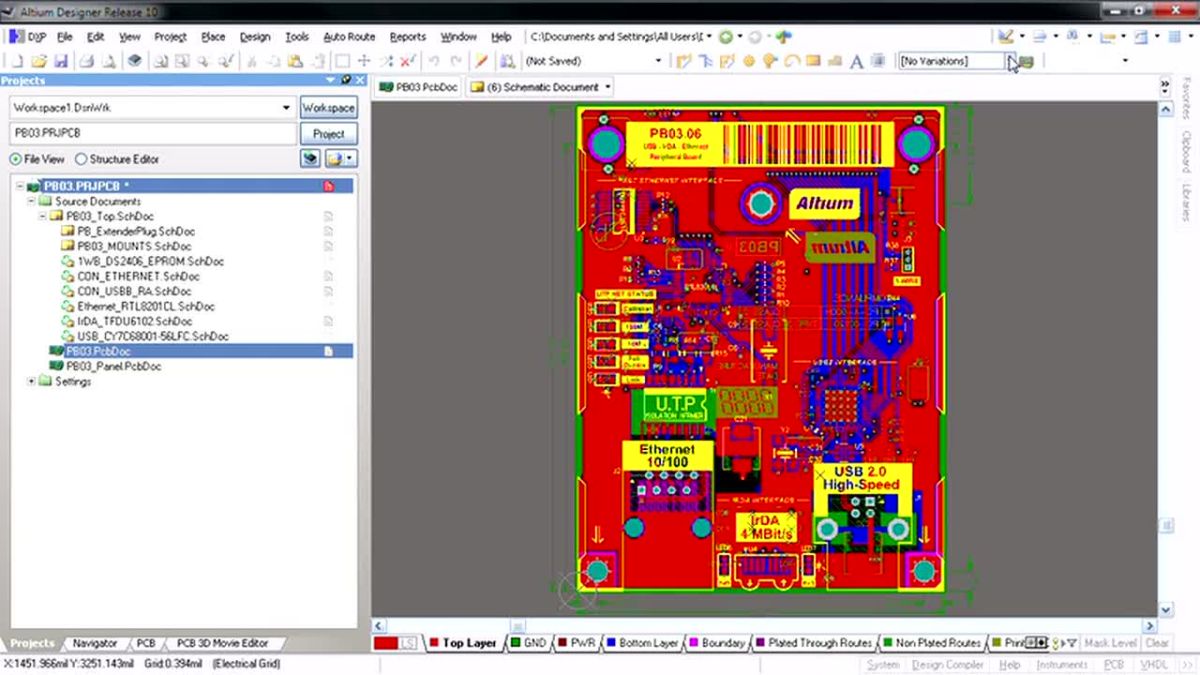Viewport: 1200px width, 675px height.
Task: Select the Place Text tool icon
Action: [856, 62]
